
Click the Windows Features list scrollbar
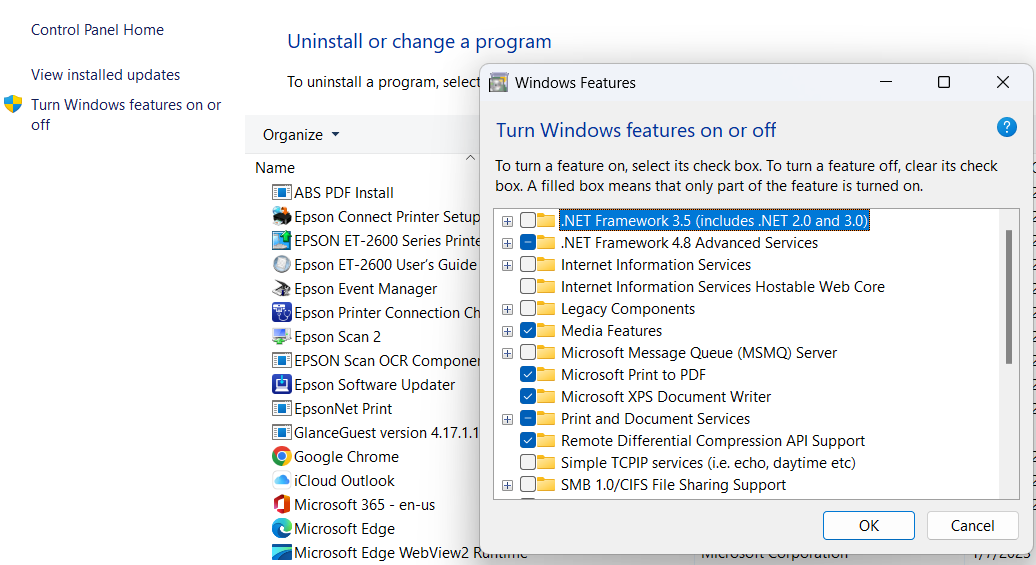click(1009, 298)
